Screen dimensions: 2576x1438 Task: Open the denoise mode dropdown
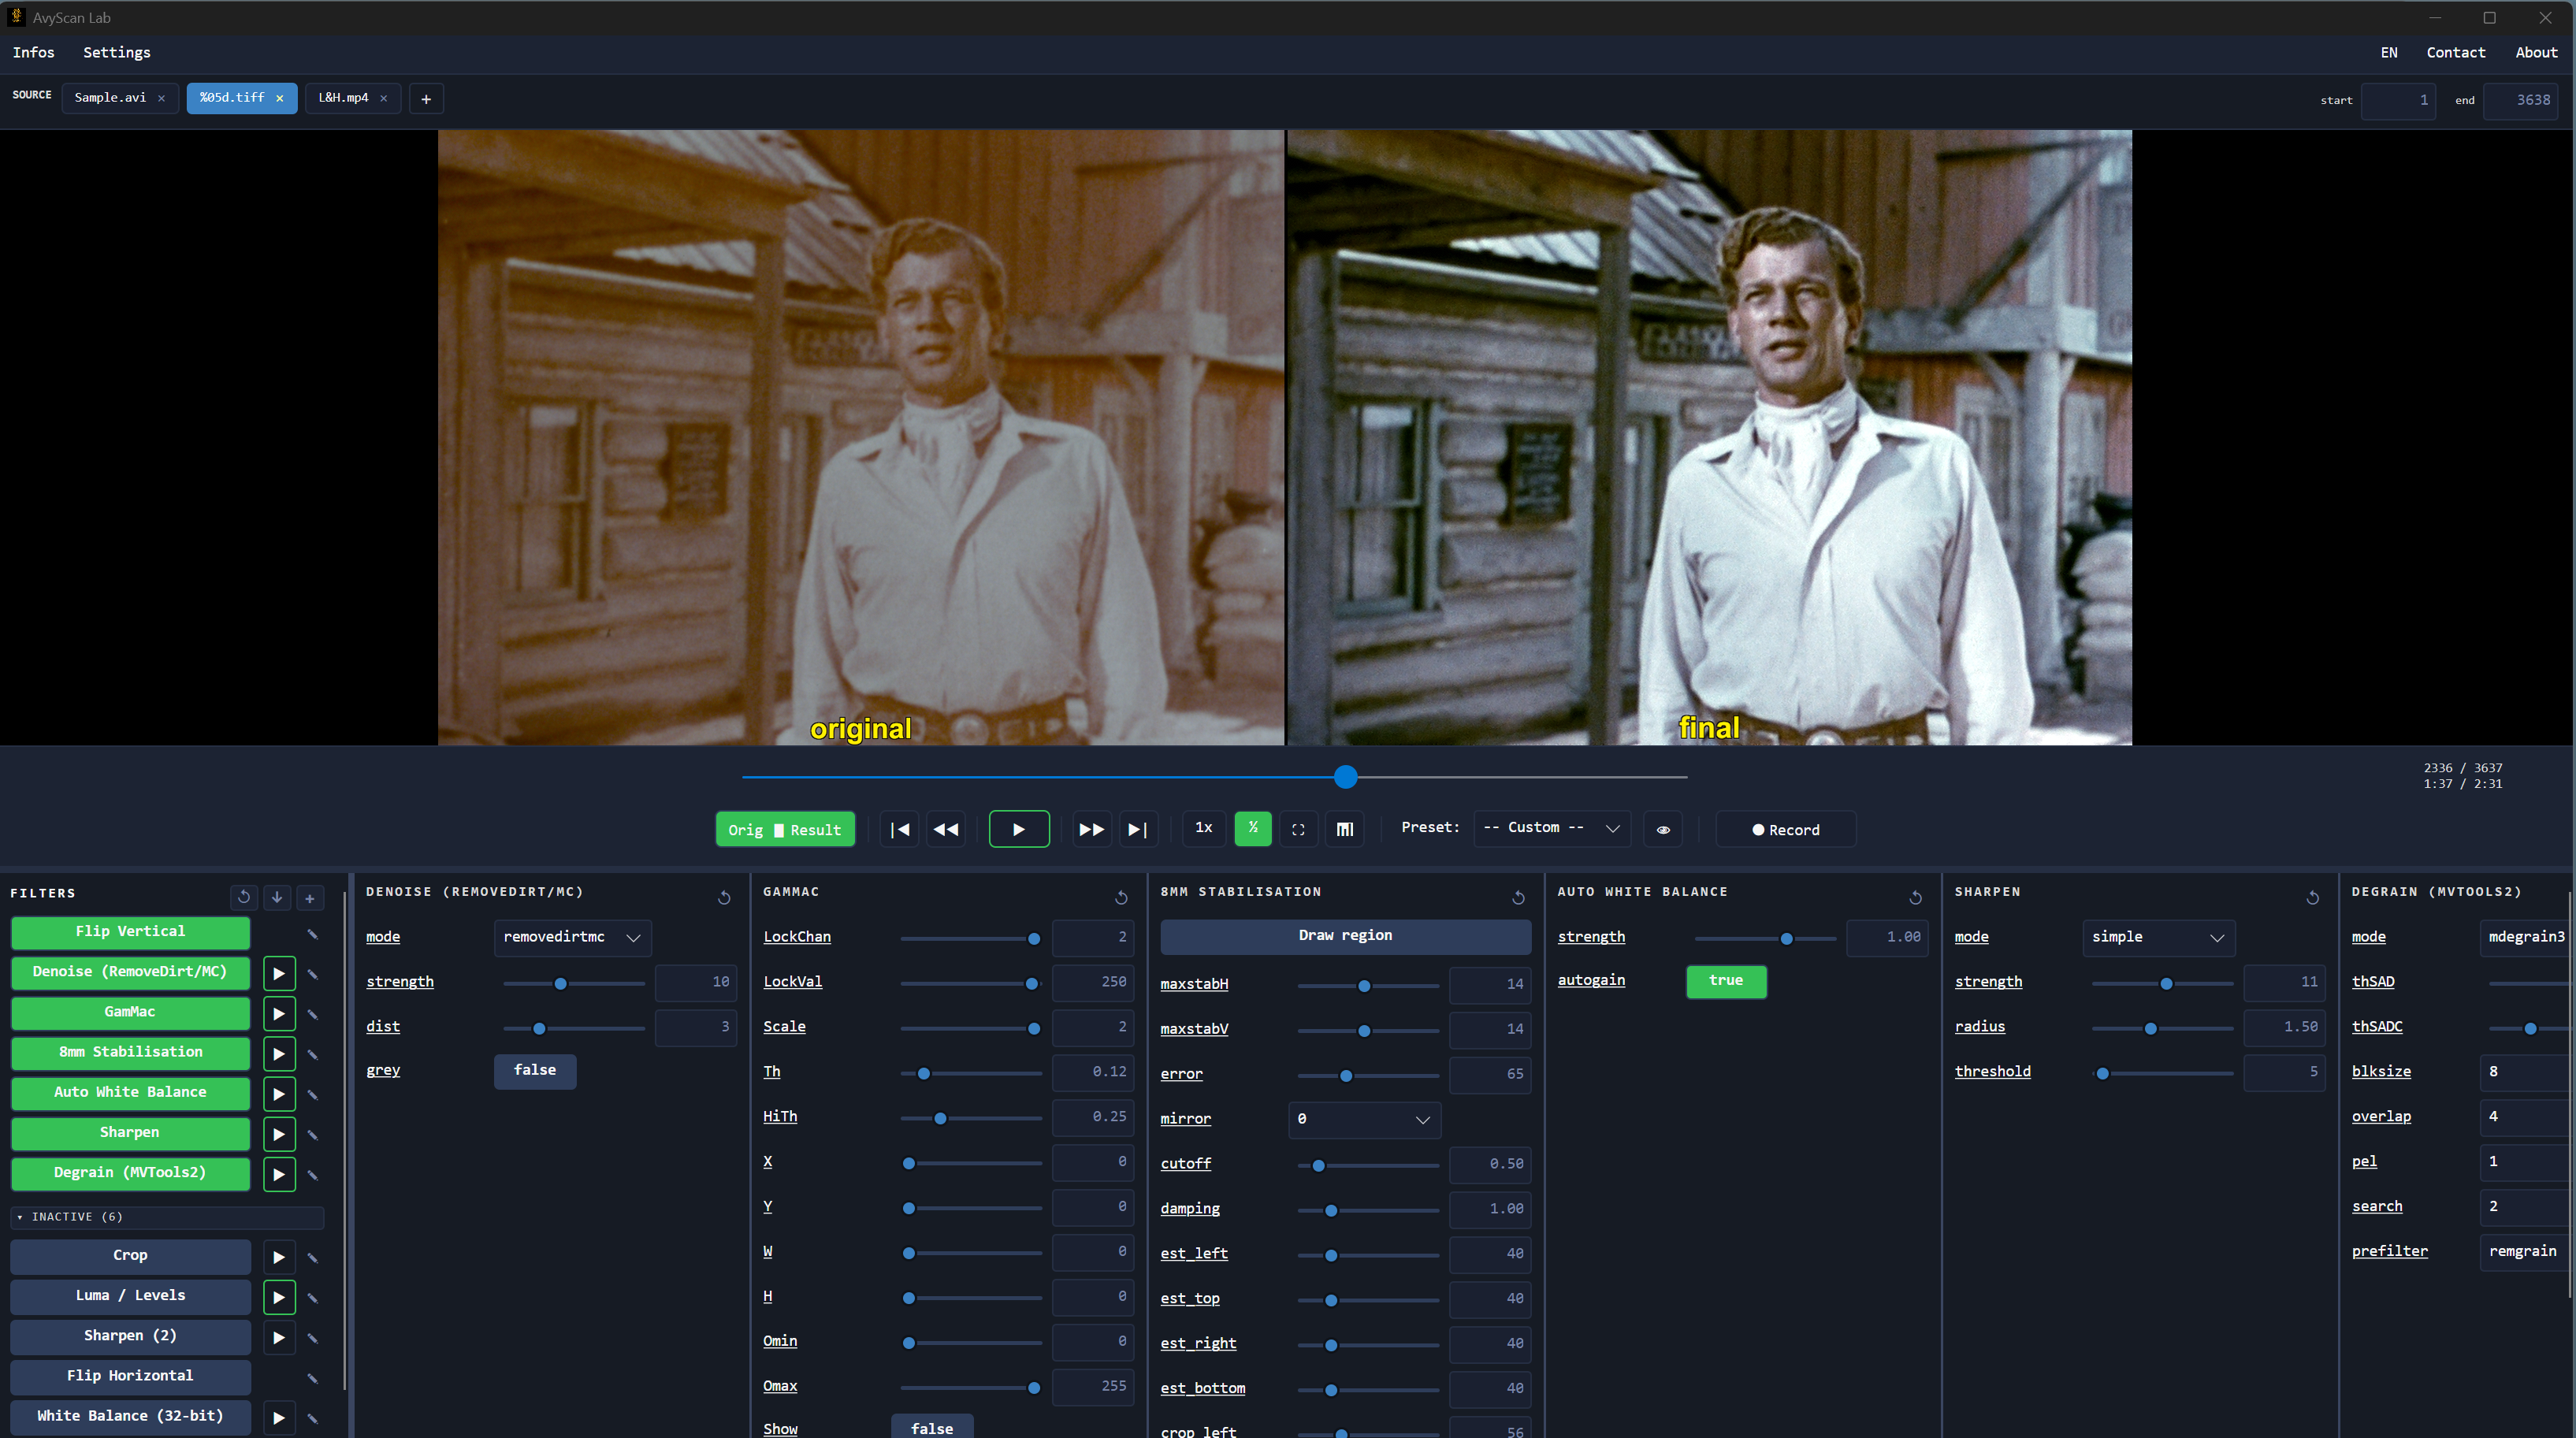pyautogui.click(x=572, y=937)
